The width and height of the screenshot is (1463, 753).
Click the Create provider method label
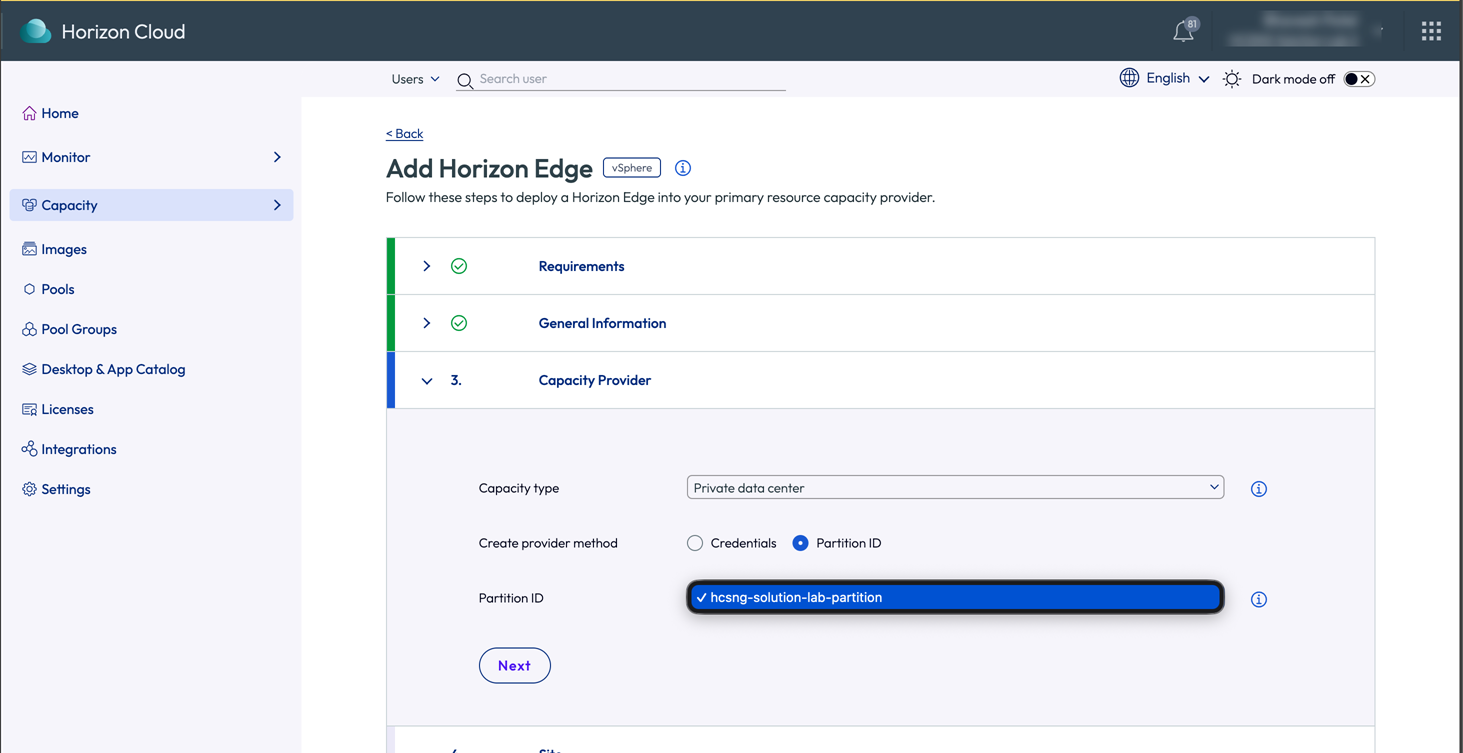[548, 543]
